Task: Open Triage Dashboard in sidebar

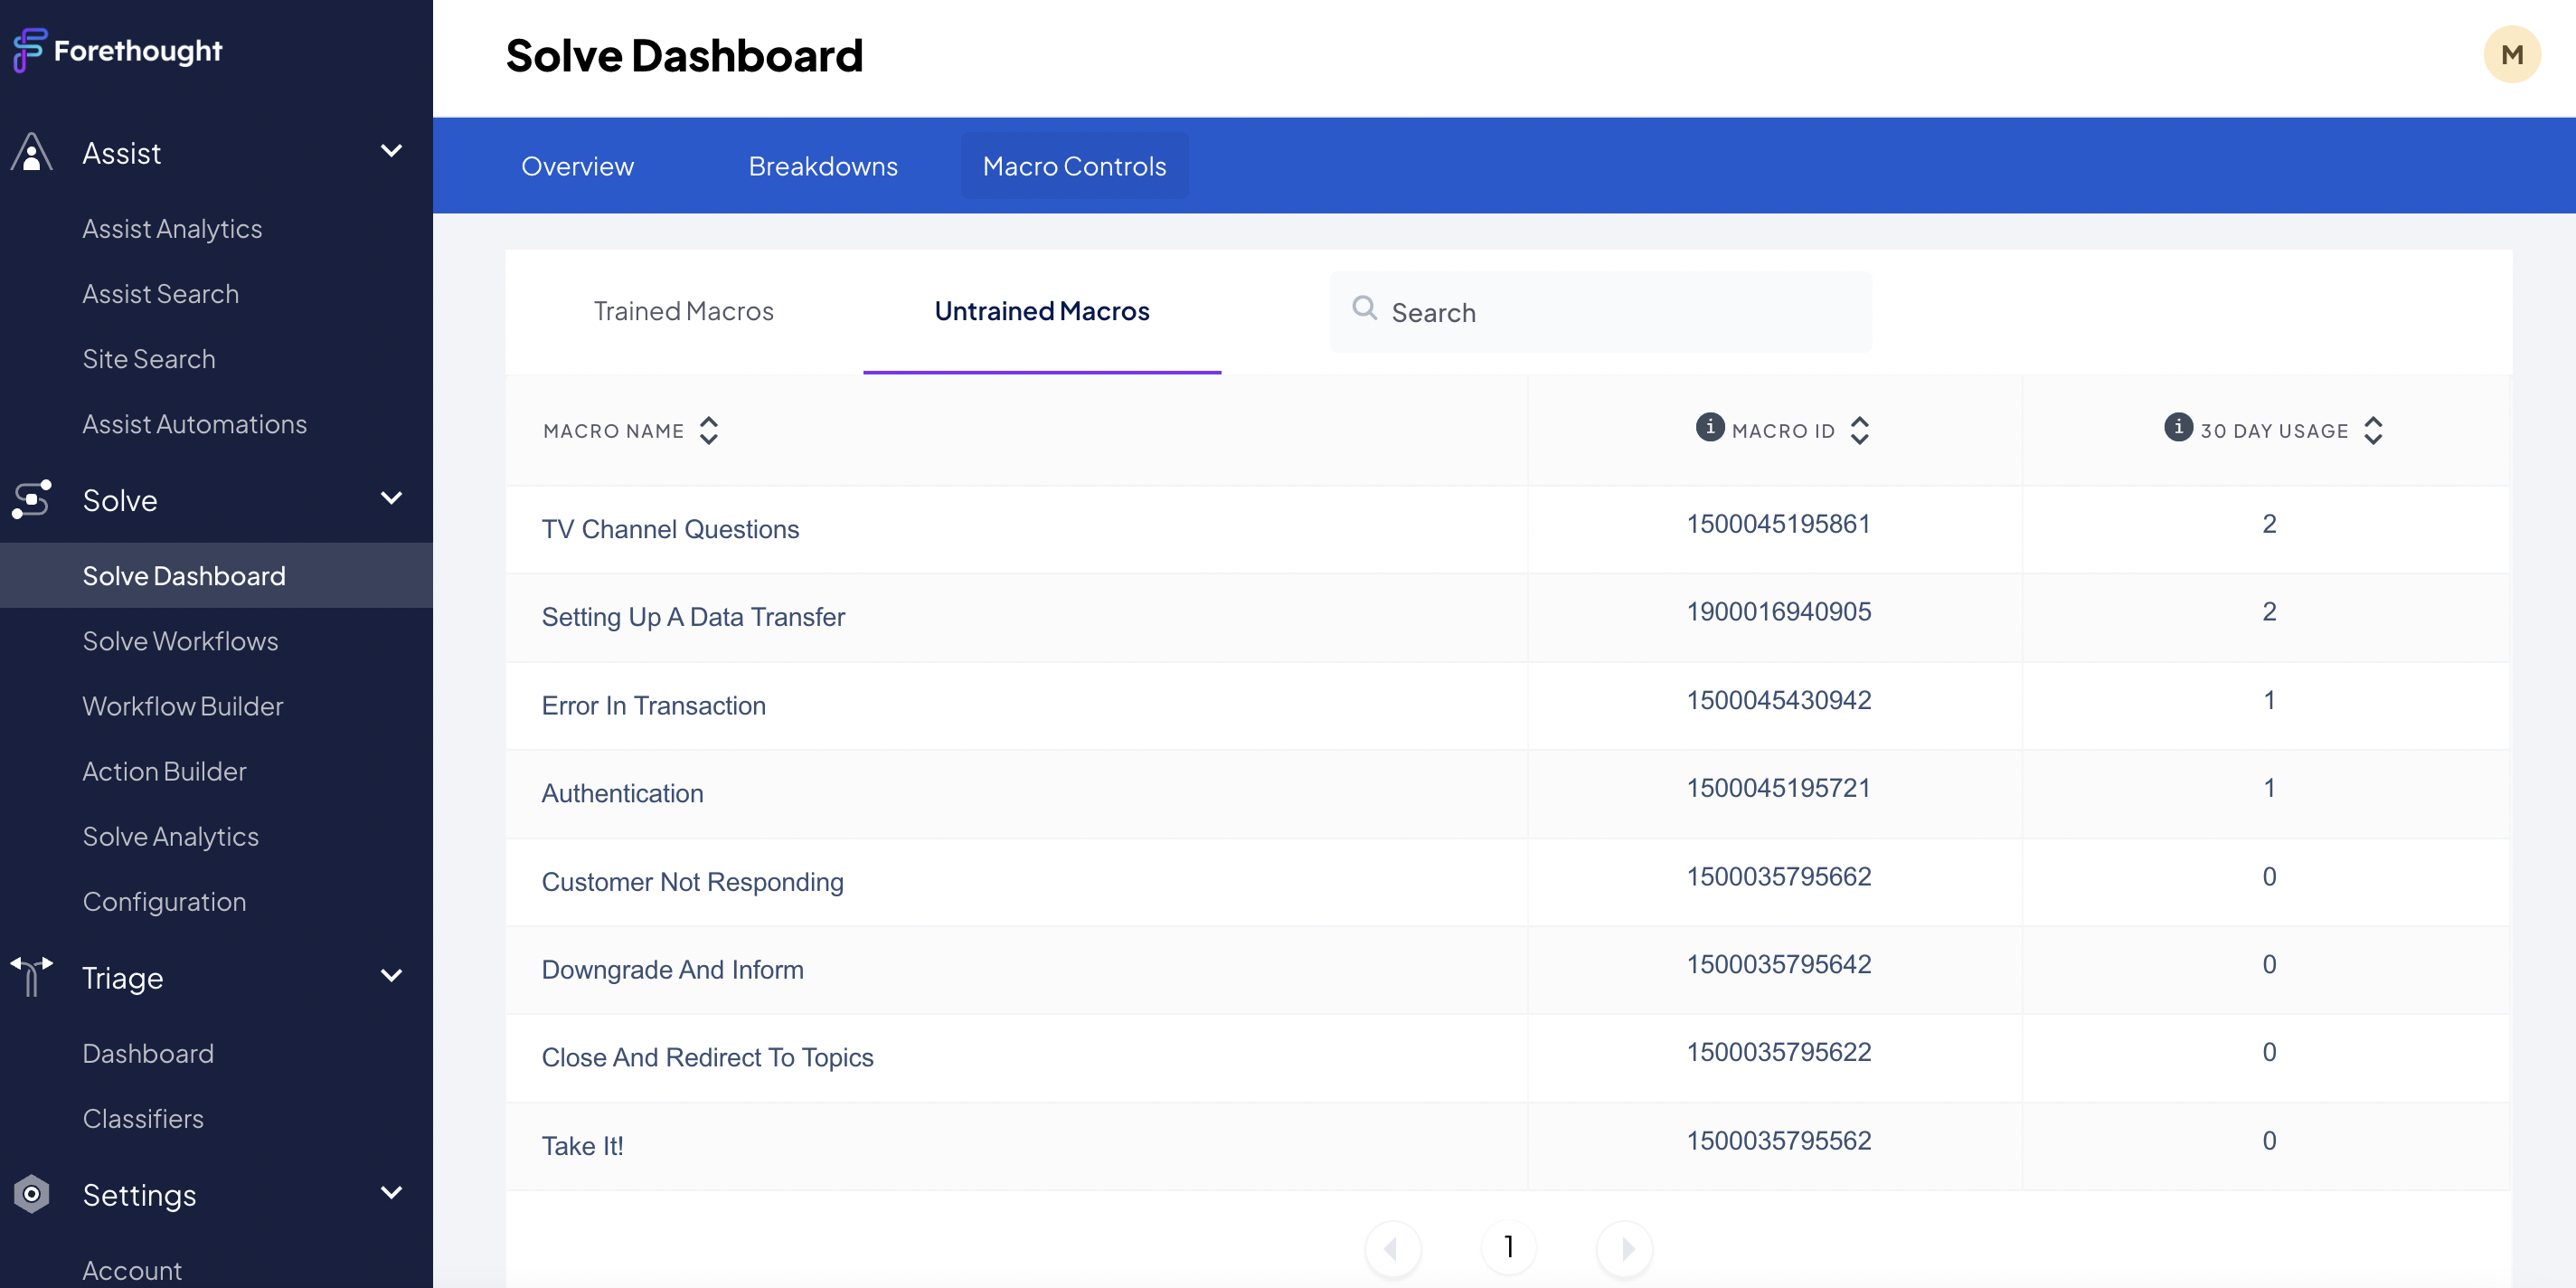Action: coord(148,1053)
